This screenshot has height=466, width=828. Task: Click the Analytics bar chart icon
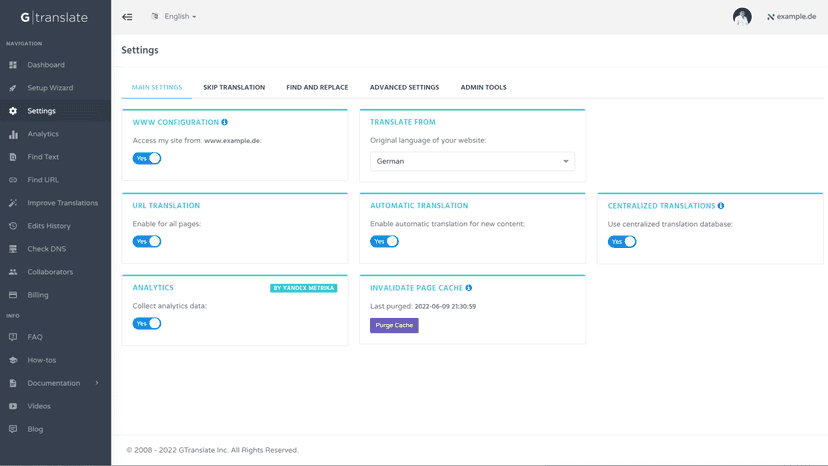[x=13, y=134]
